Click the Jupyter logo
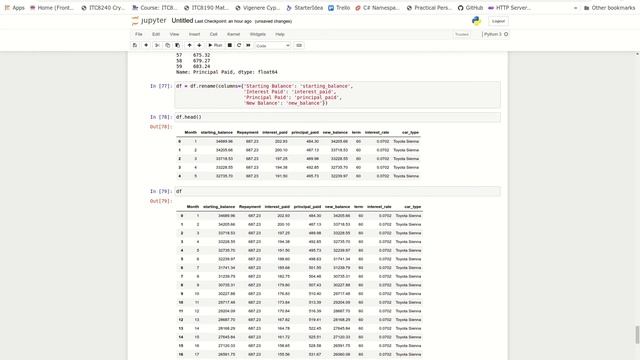This screenshot has width=640, height=360. pyautogui.click(x=149, y=21)
